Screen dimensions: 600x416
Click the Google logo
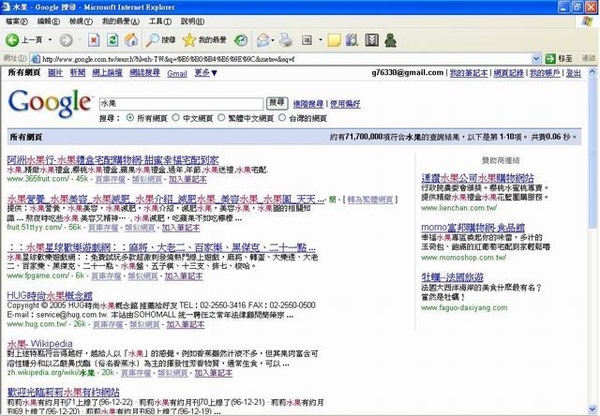click(x=50, y=103)
